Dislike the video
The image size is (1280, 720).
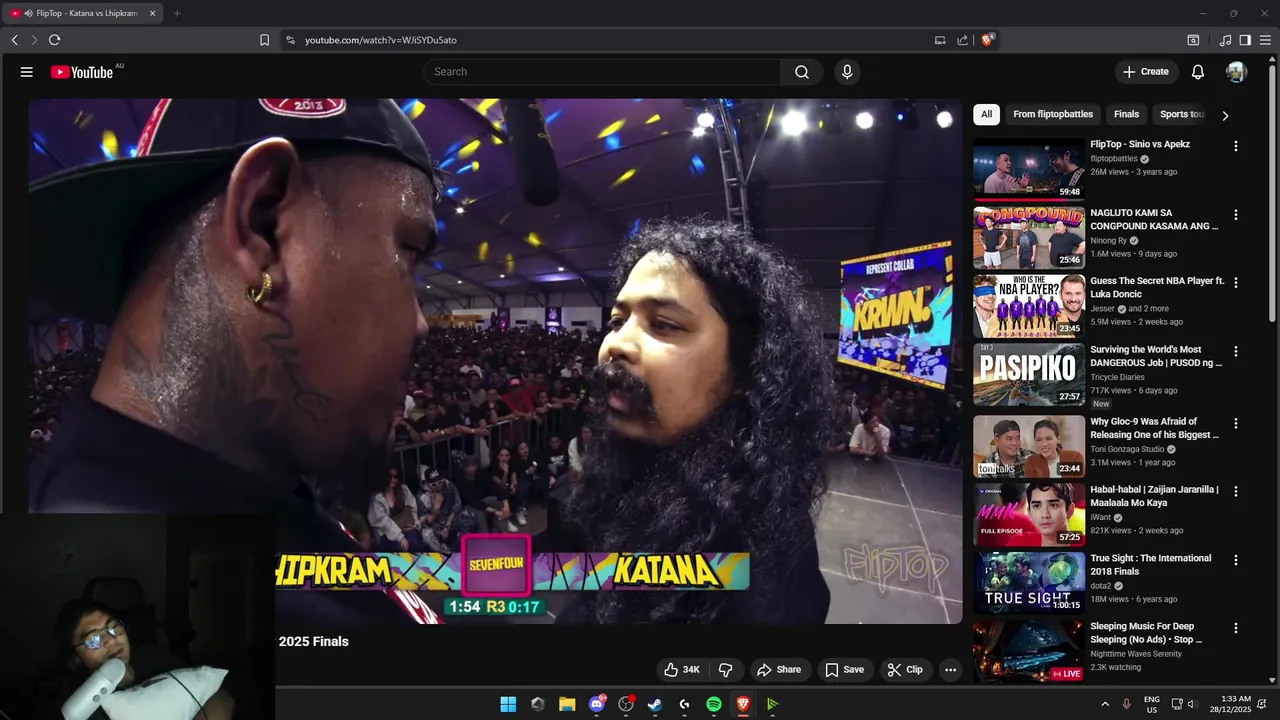pyautogui.click(x=726, y=670)
